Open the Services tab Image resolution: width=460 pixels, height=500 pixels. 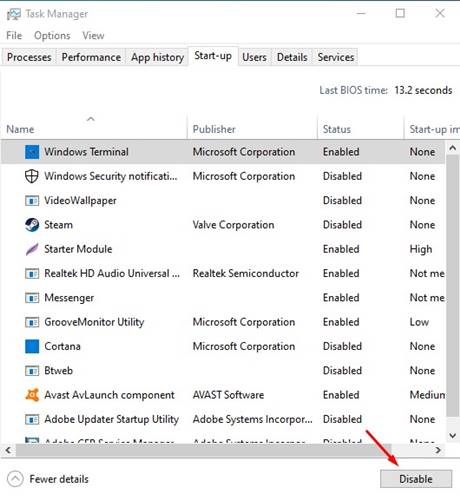click(x=336, y=57)
